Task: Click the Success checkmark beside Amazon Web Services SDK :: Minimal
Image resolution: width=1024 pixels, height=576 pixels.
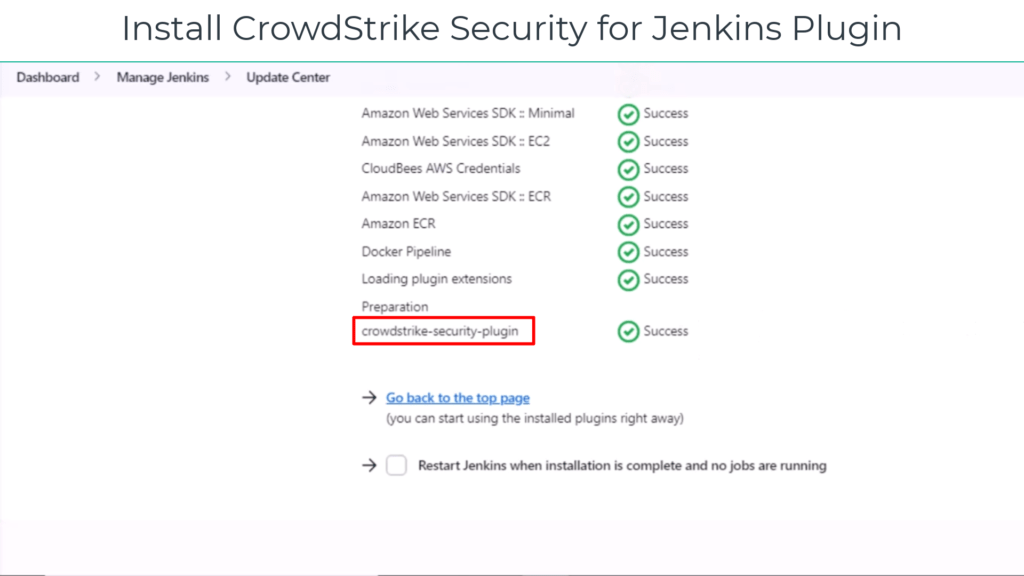Action: (628, 113)
